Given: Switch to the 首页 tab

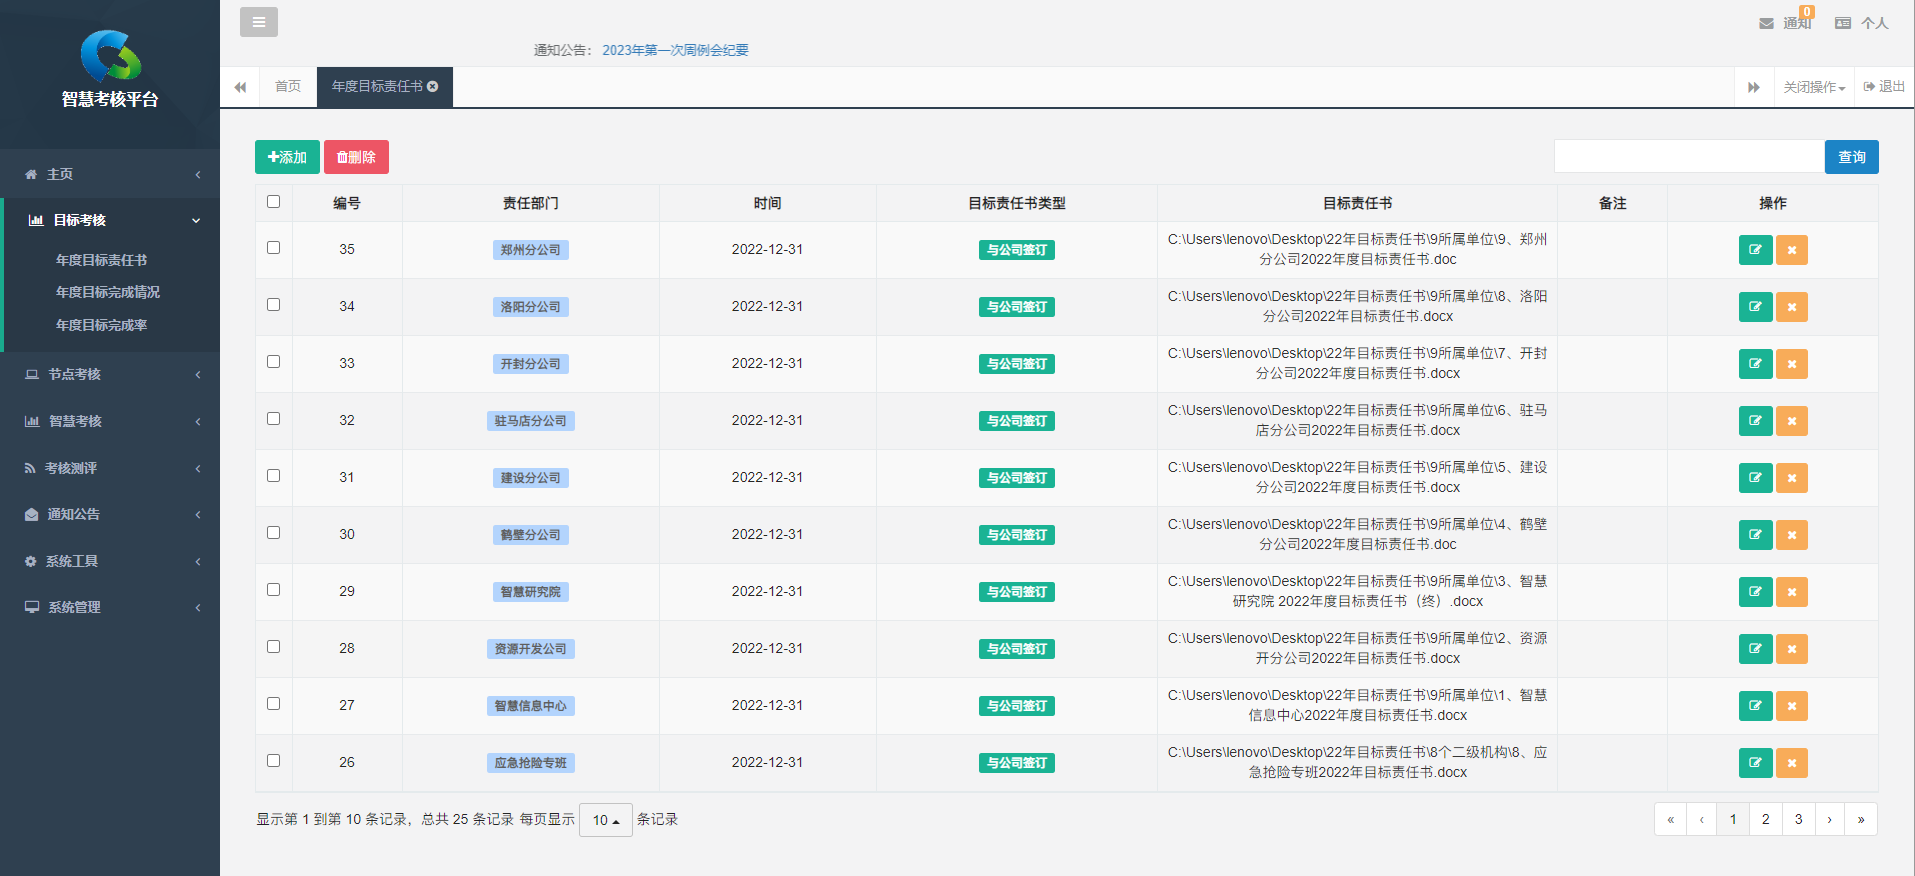Looking at the screenshot, I should click(288, 87).
